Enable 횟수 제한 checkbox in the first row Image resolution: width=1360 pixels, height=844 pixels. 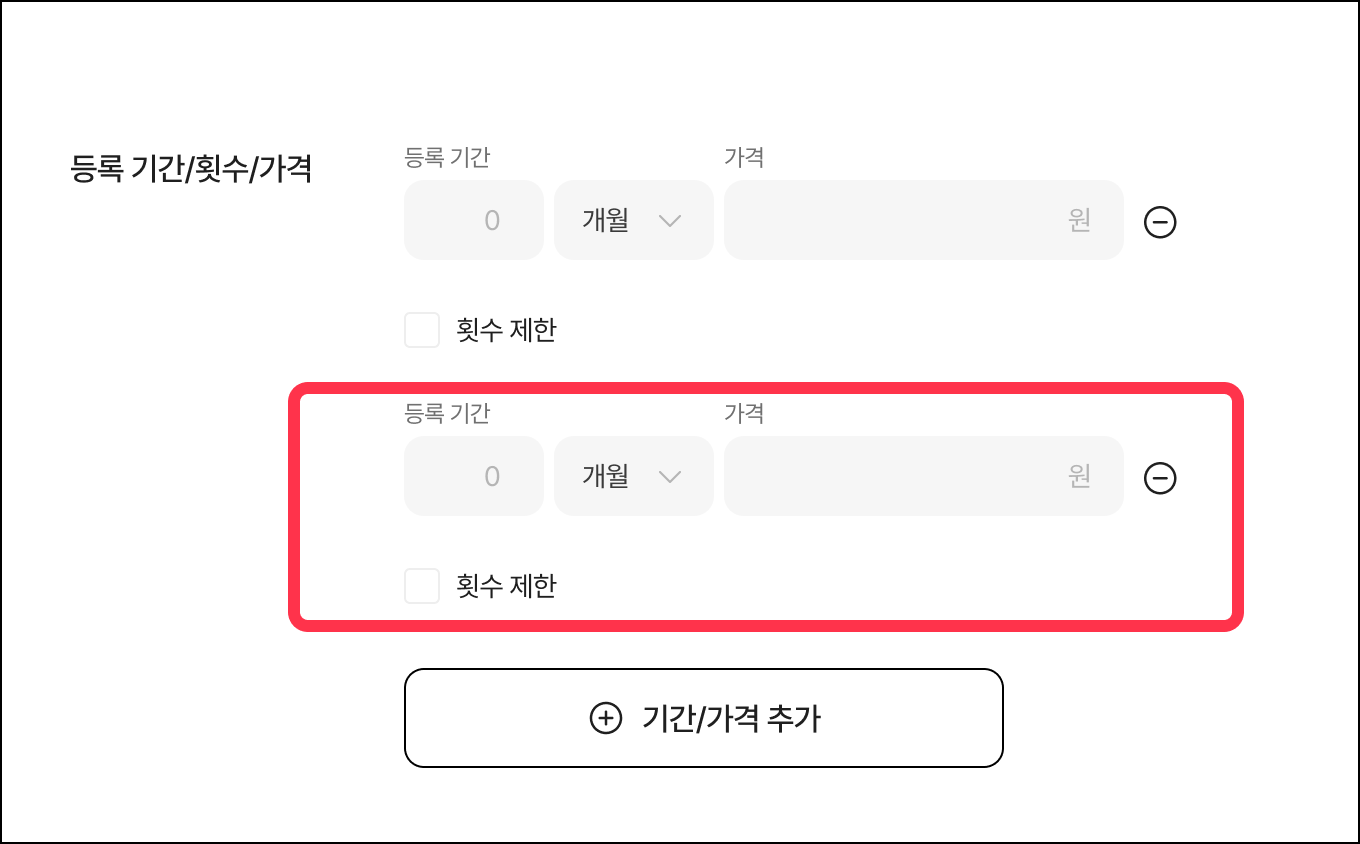pyautogui.click(x=422, y=330)
